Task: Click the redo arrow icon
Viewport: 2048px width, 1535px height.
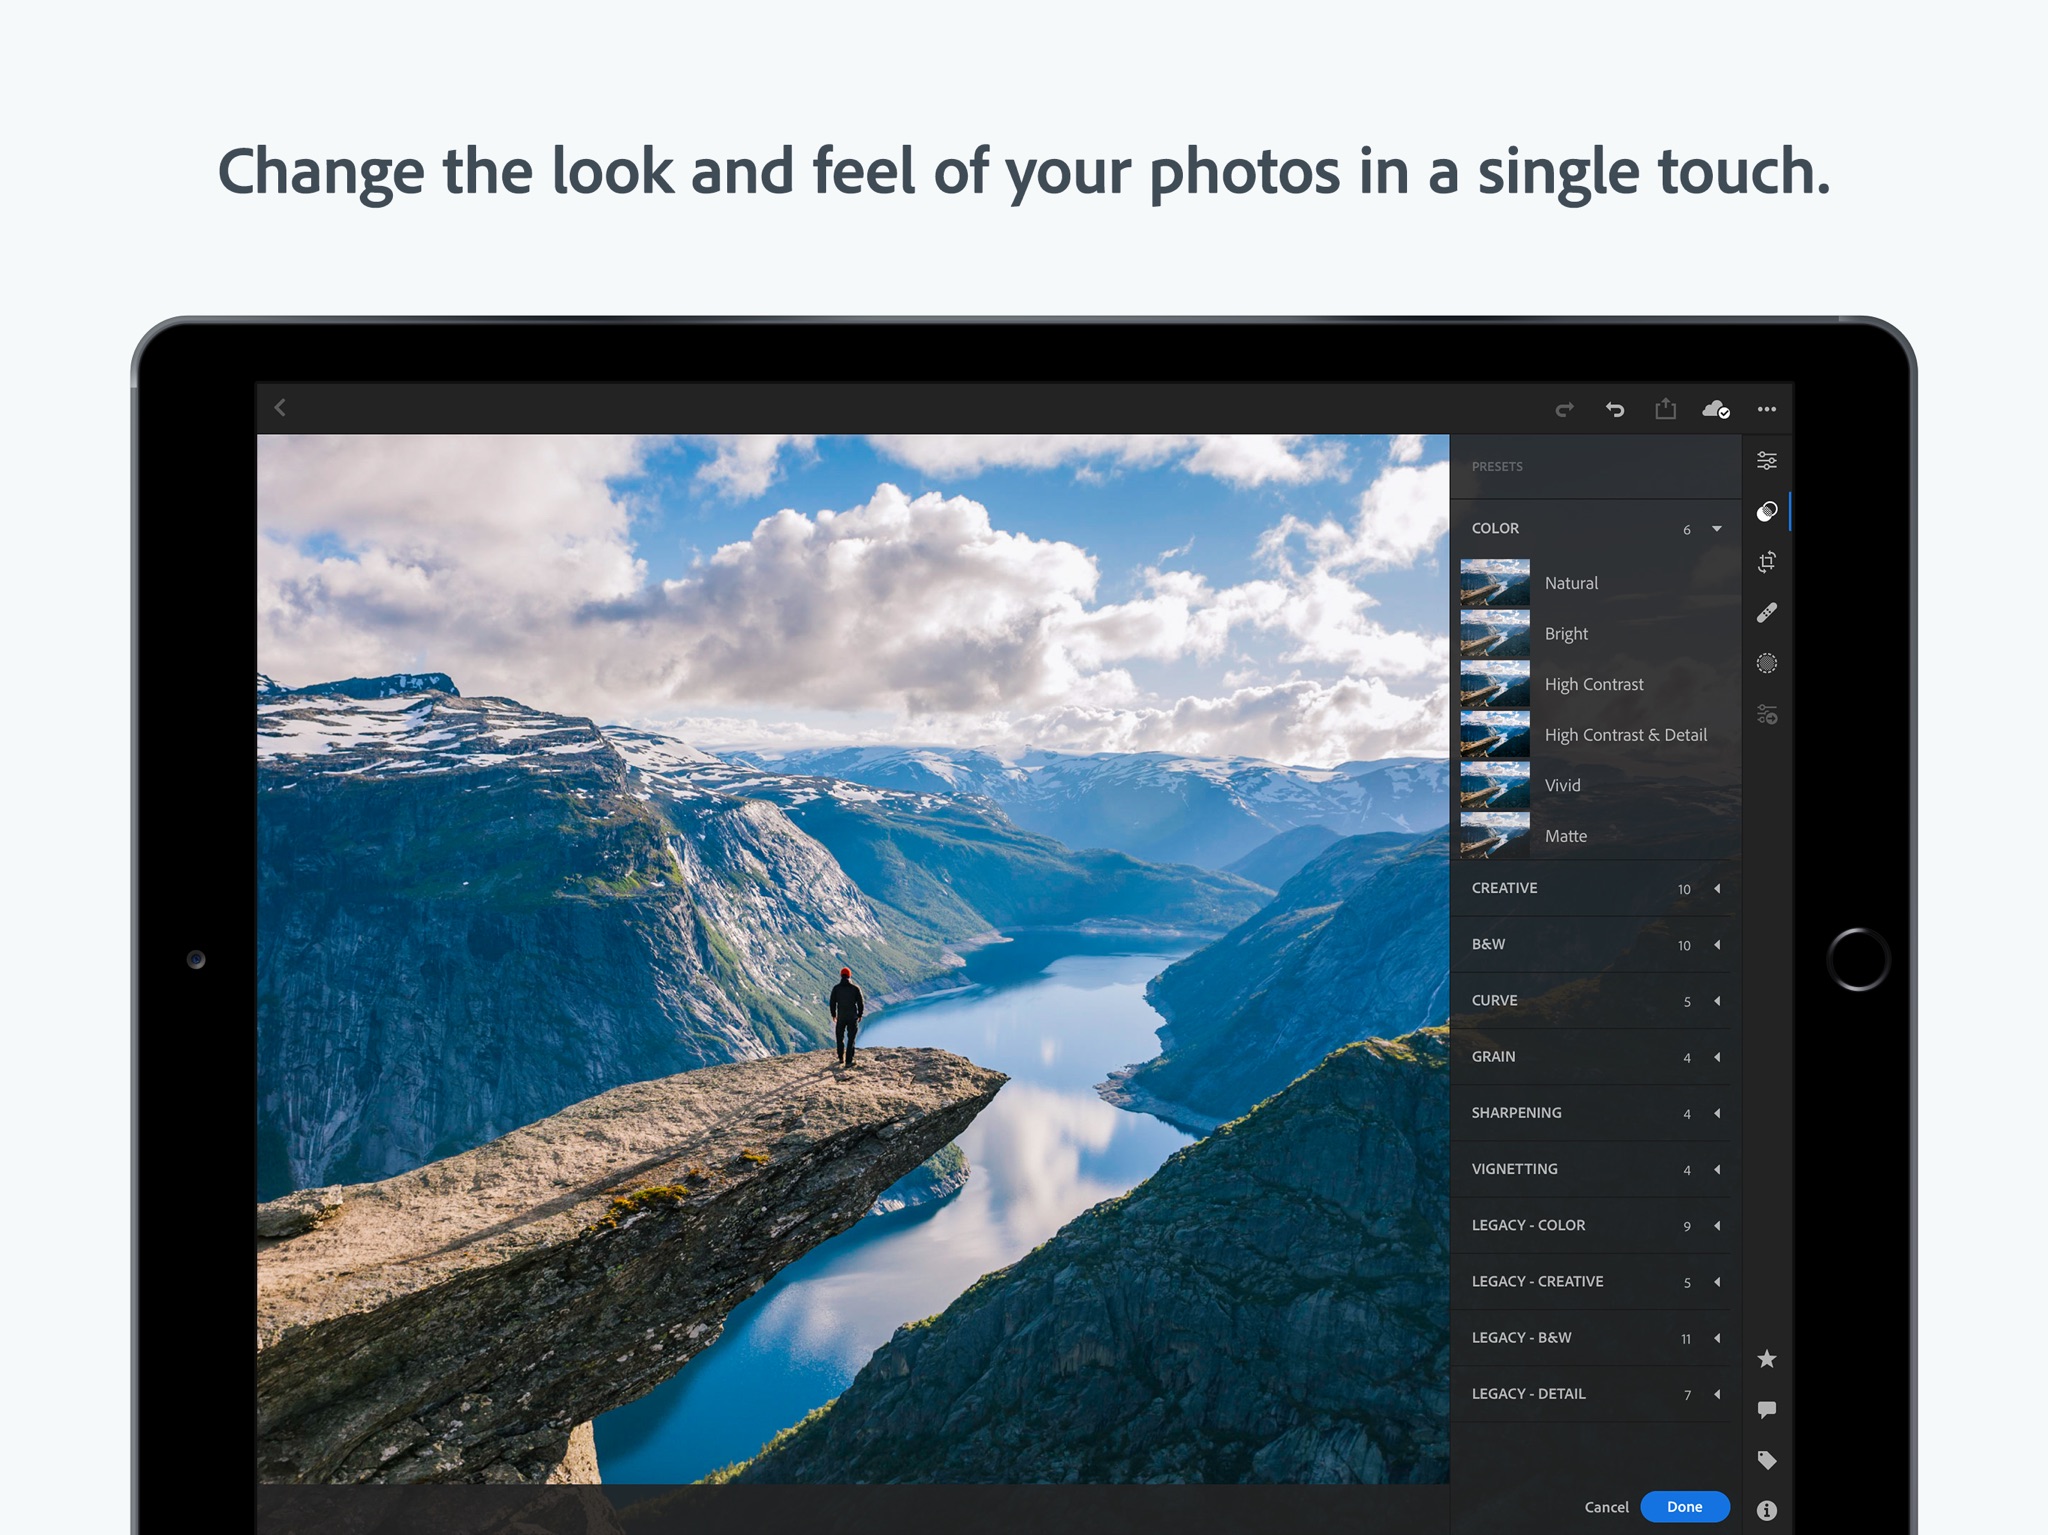Action: click(x=1565, y=409)
